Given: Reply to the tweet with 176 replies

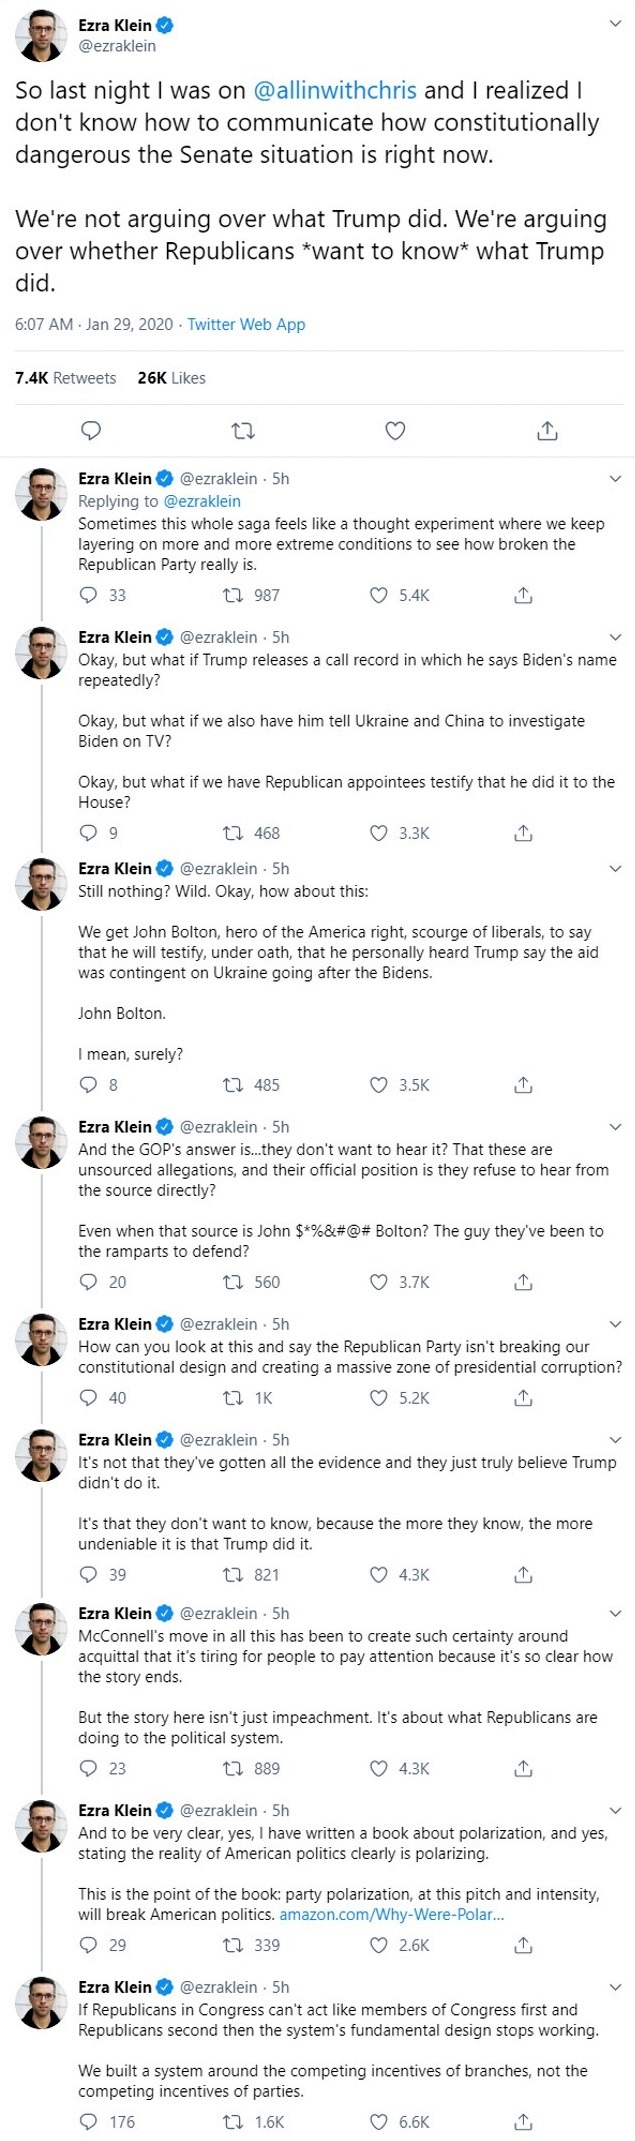Looking at the screenshot, I should click(89, 2122).
